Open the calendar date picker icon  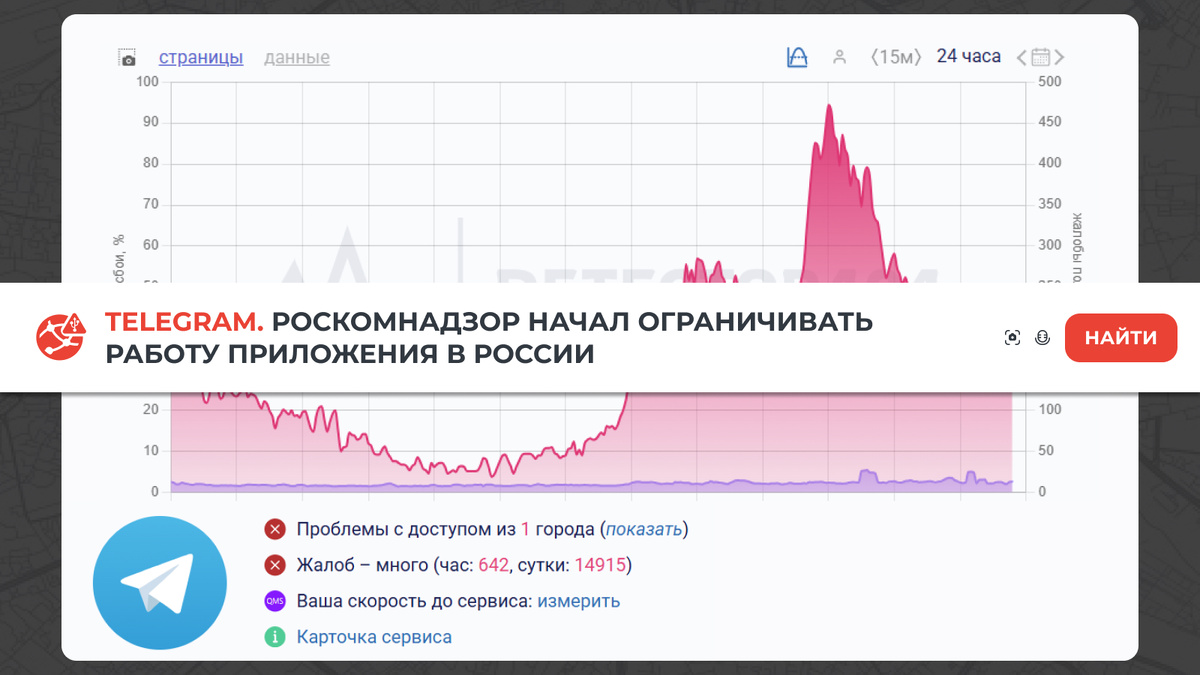click(1041, 57)
